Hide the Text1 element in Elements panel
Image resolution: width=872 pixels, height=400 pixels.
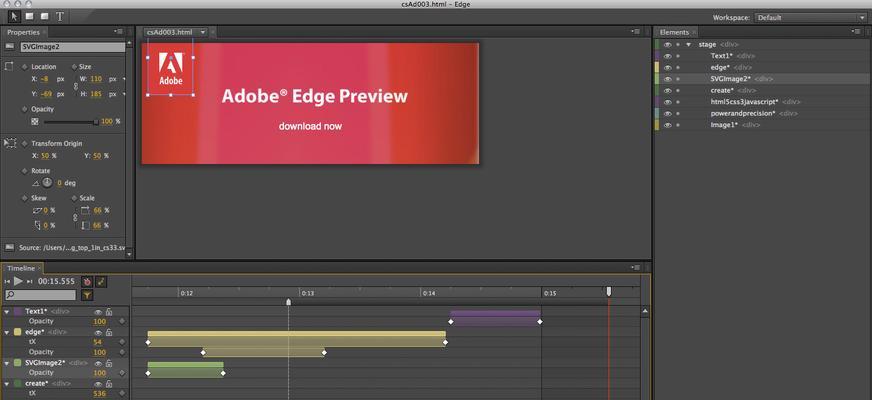pos(668,56)
